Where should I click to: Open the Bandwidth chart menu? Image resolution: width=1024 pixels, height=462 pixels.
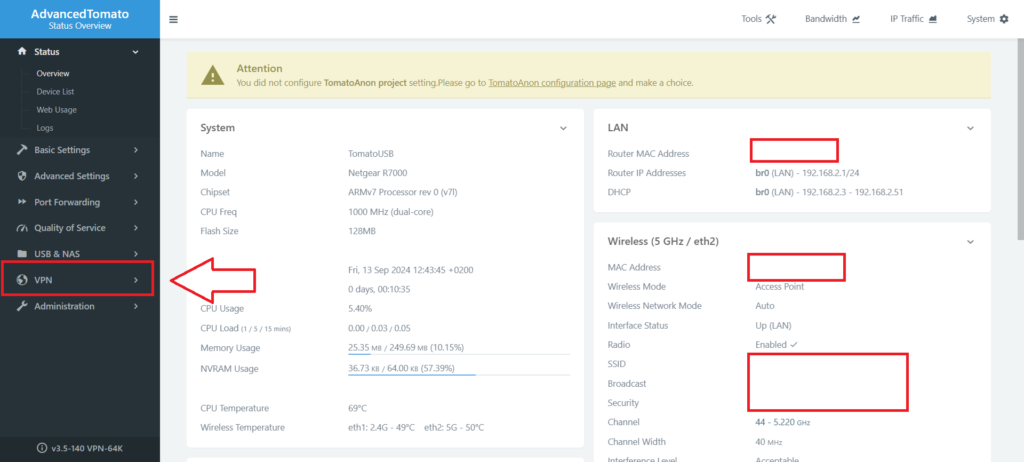click(856, 19)
